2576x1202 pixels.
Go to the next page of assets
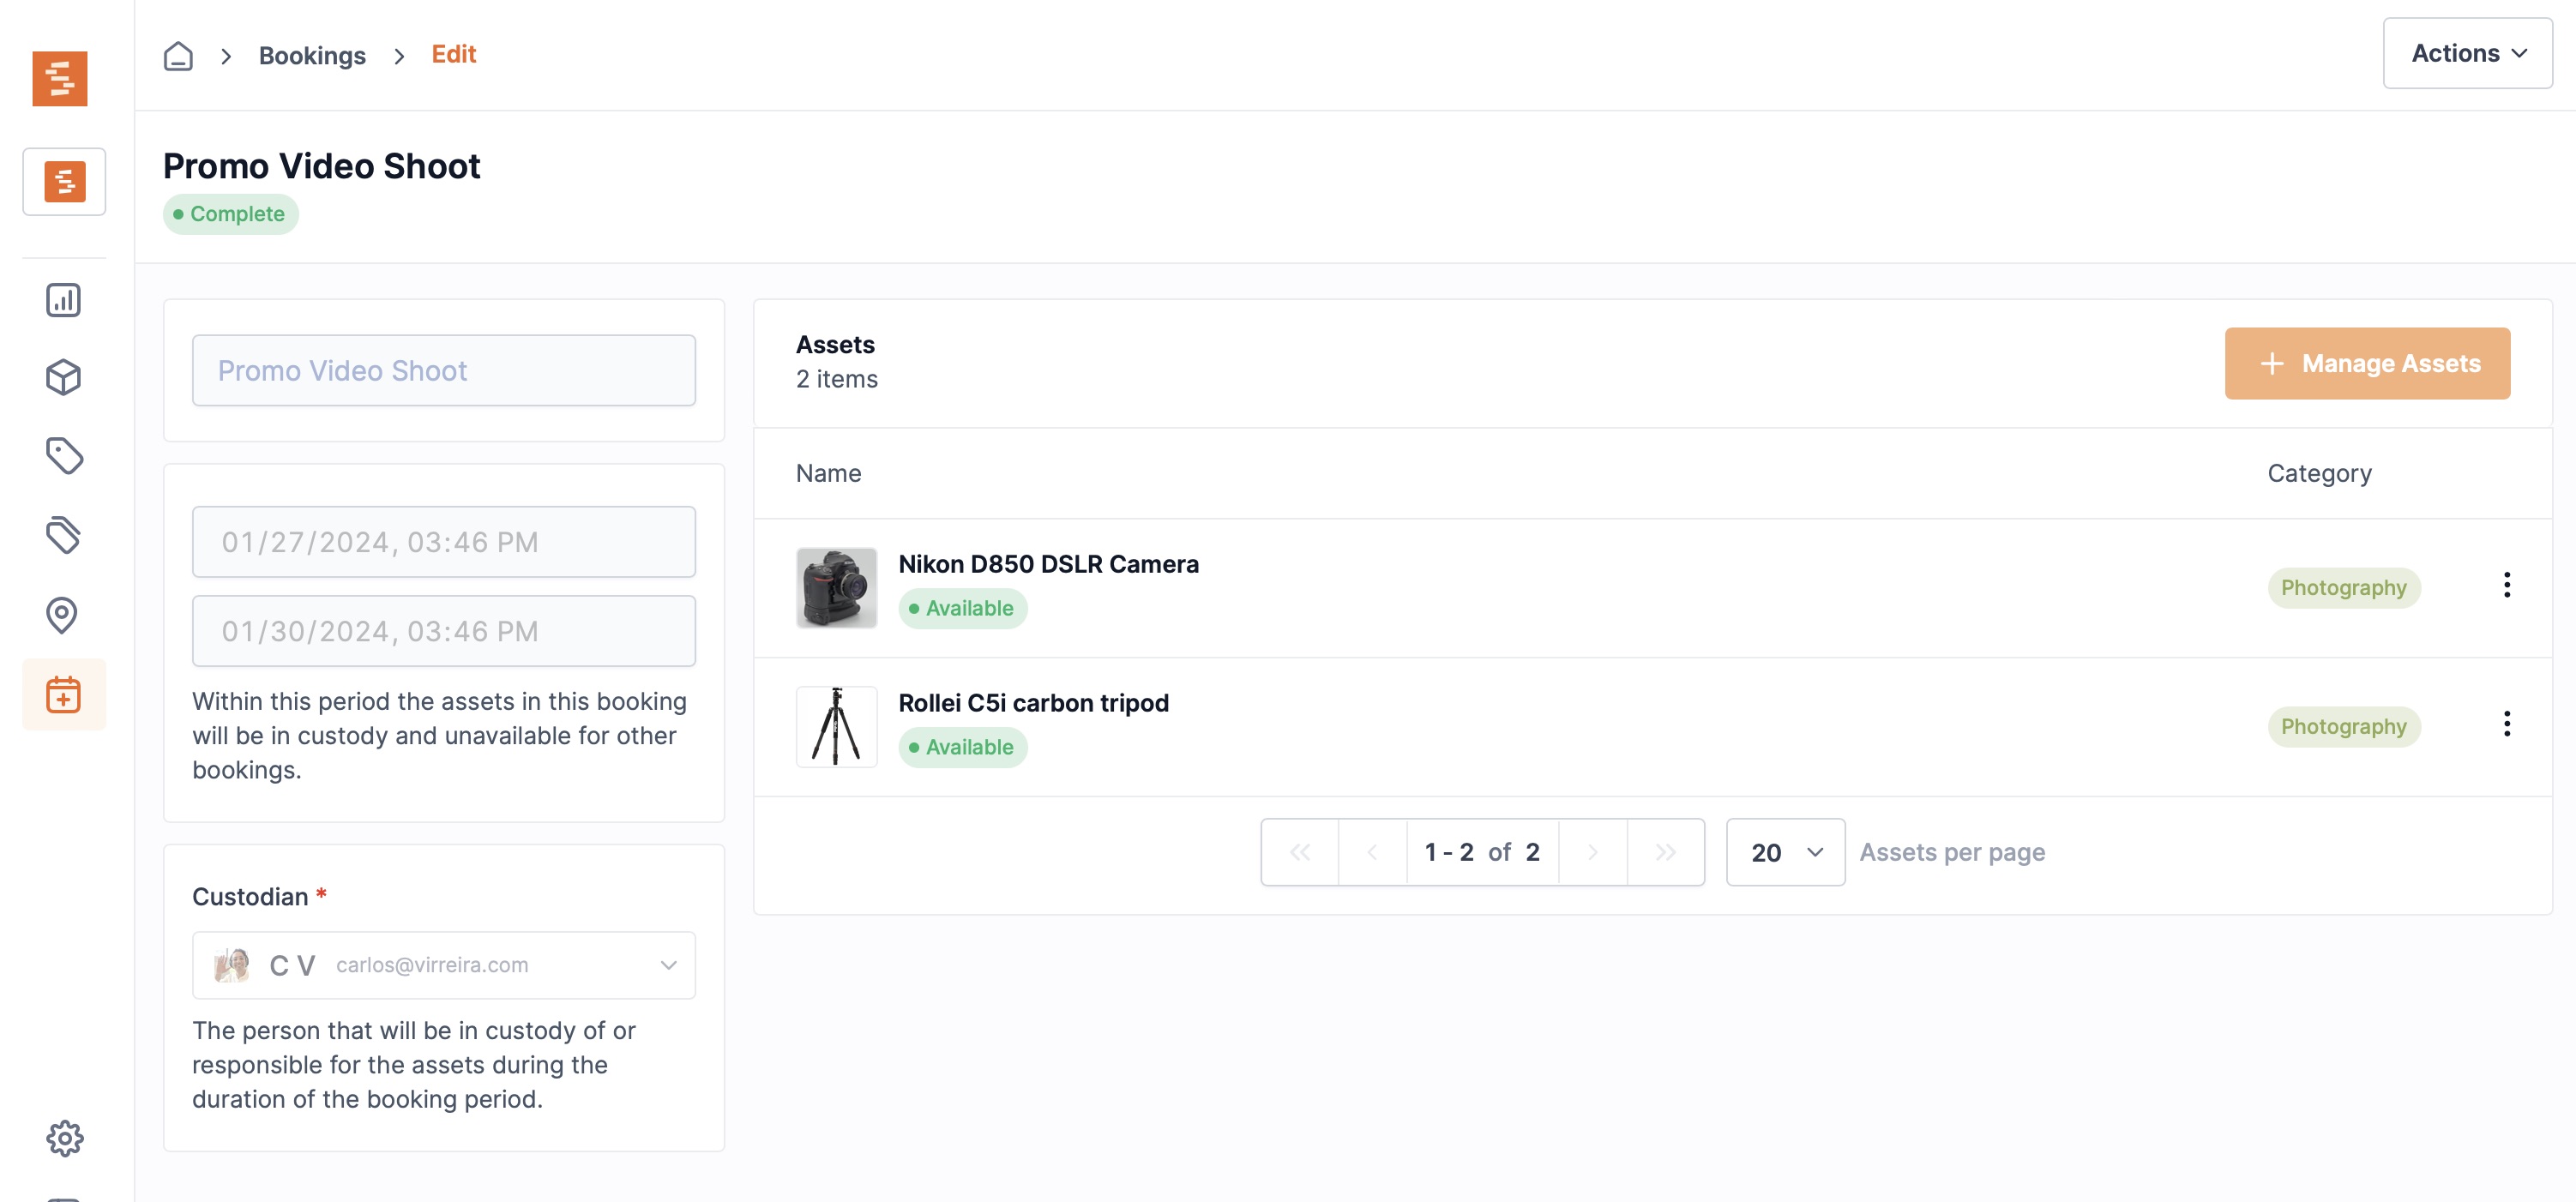pyautogui.click(x=1592, y=852)
